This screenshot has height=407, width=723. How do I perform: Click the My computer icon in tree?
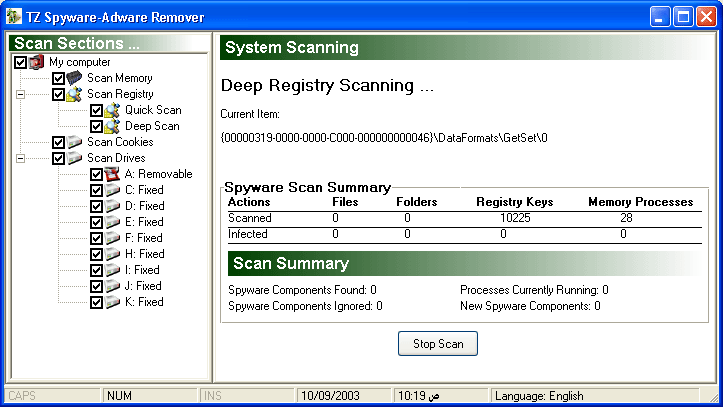coord(36,62)
